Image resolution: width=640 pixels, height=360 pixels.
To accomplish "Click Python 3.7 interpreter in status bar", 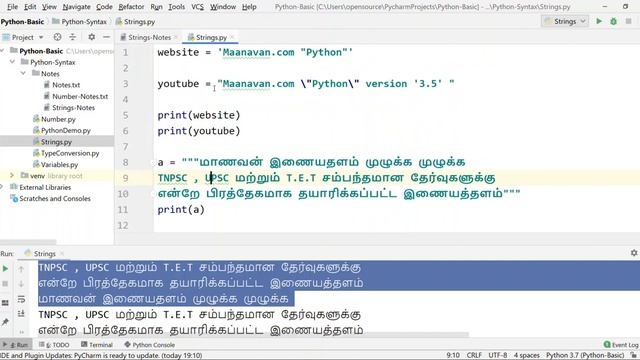I will [585, 355].
